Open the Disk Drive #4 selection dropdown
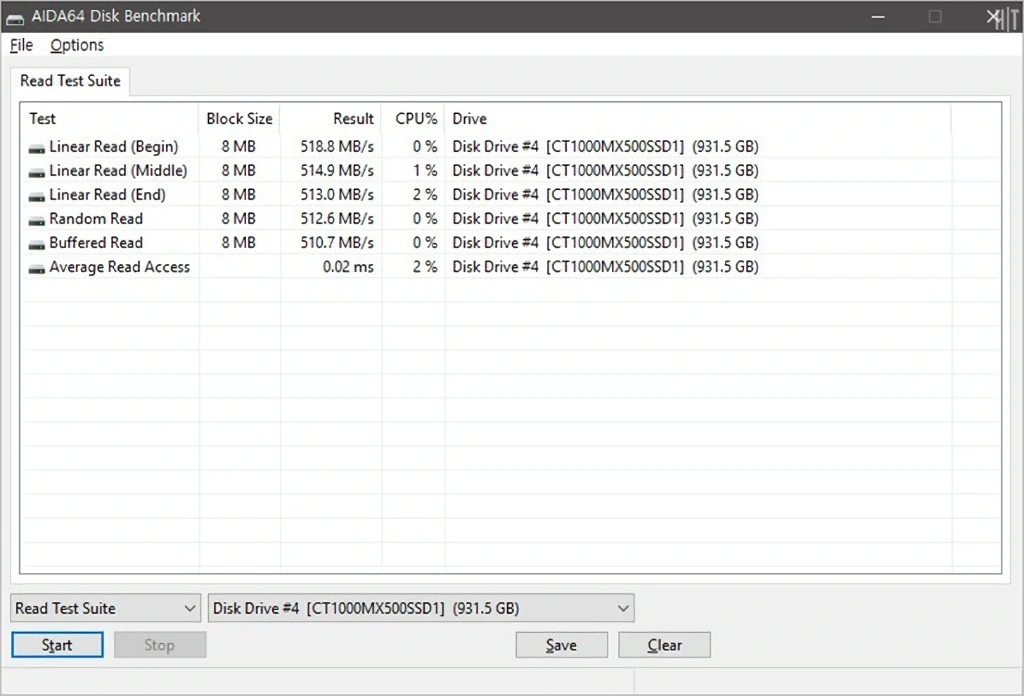Screen dimensions: 1024x696 tap(421, 608)
